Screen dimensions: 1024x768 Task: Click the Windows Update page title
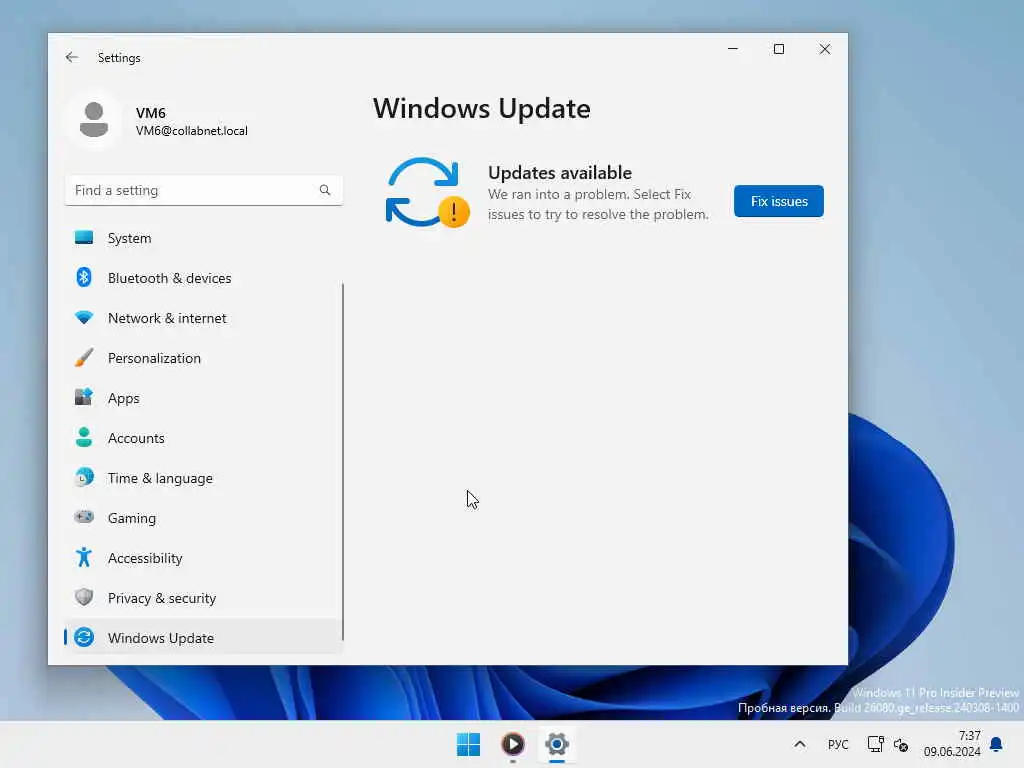[481, 108]
